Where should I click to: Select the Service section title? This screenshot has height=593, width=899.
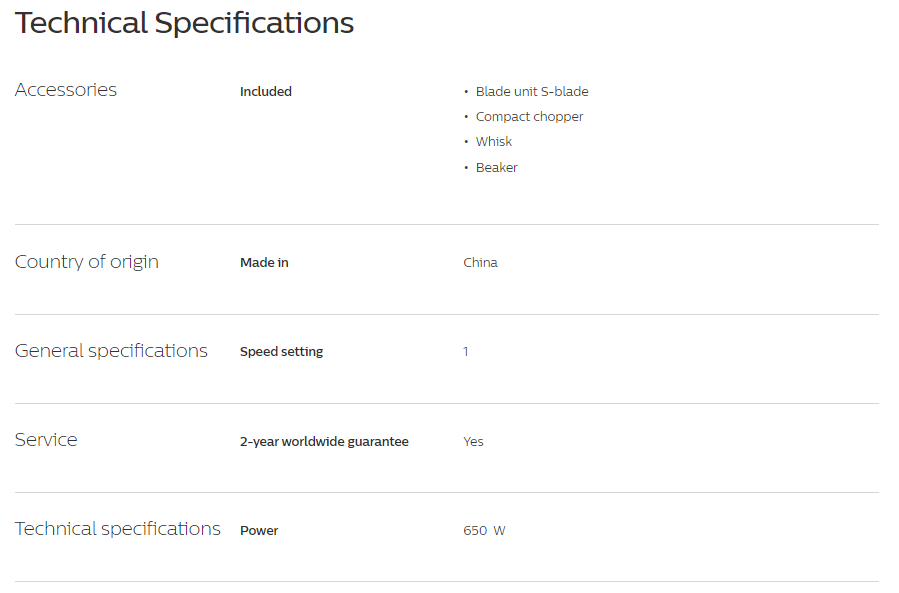tap(46, 440)
